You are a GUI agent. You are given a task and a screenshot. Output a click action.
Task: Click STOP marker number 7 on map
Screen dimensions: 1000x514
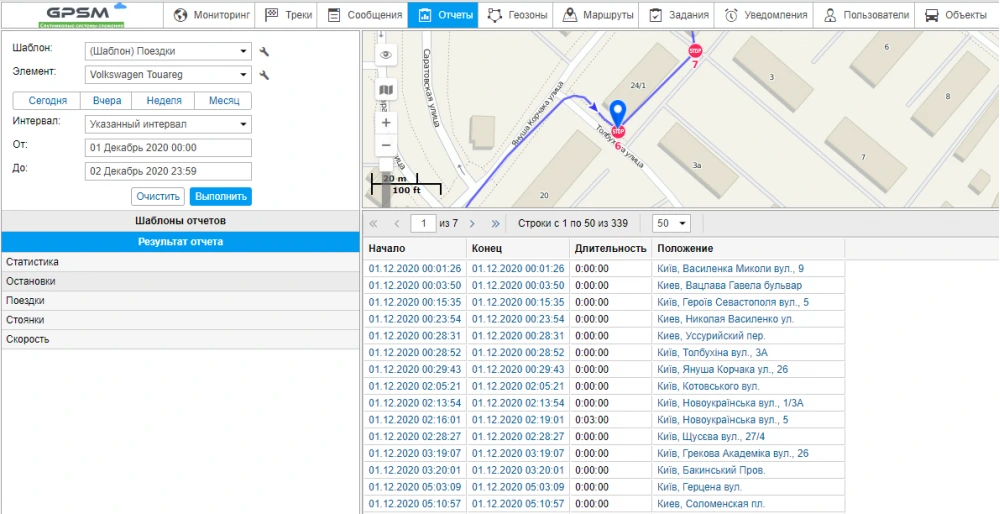click(x=695, y=51)
